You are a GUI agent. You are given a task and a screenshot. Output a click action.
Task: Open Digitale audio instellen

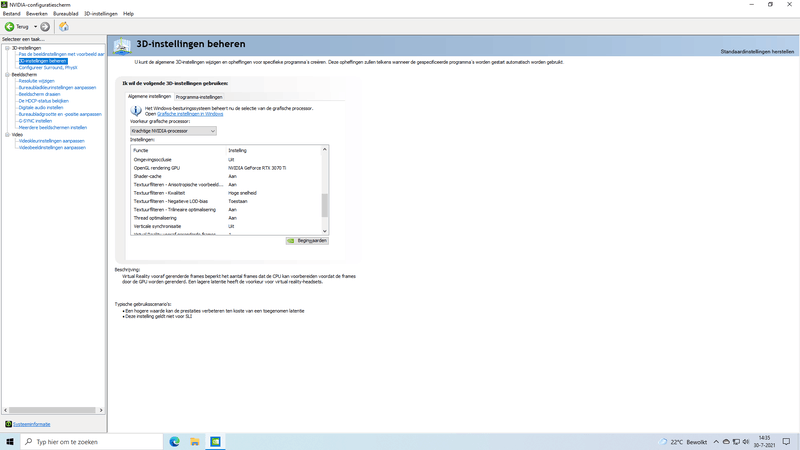tap(41, 108)
